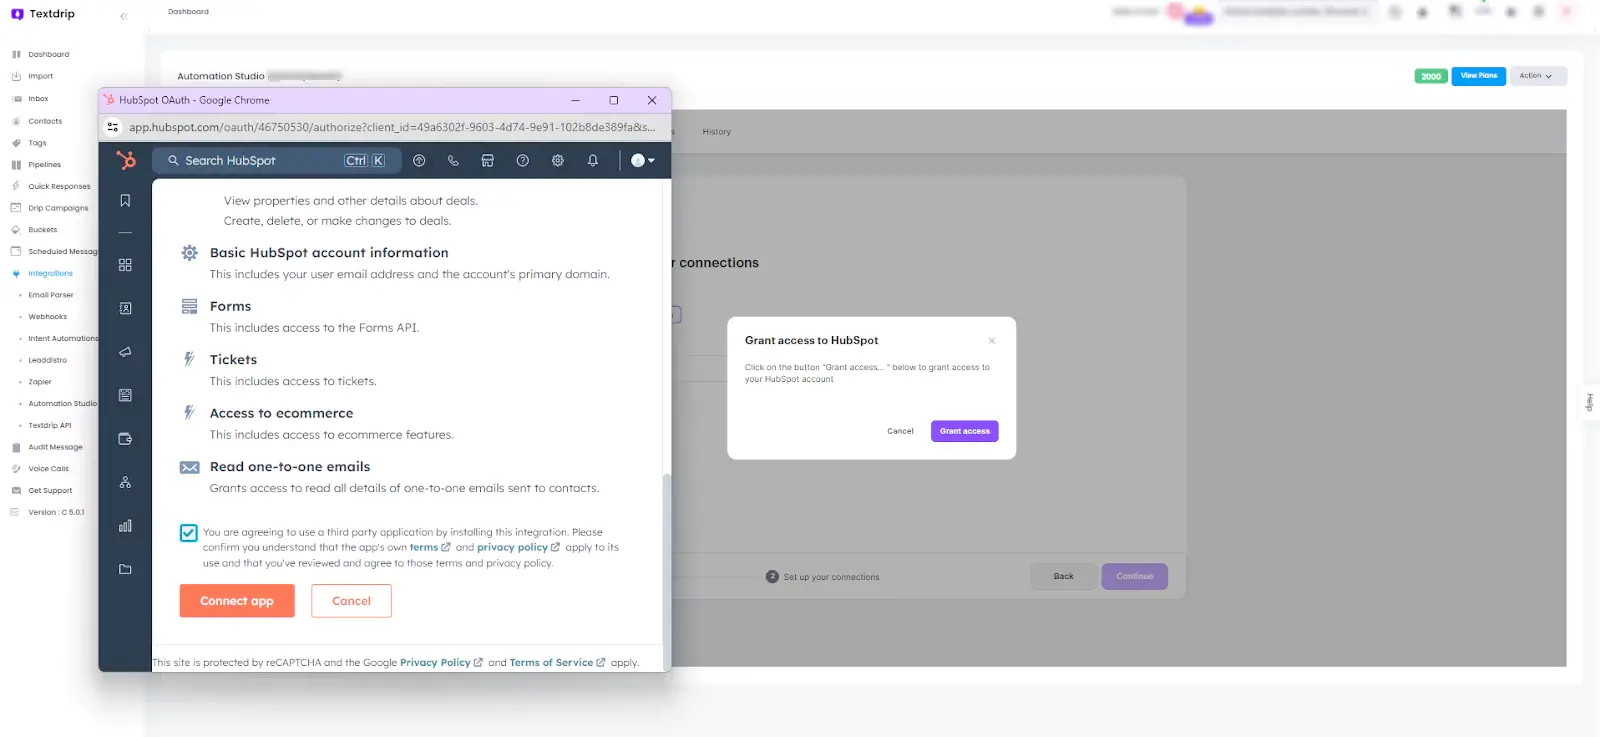Open Audit Message in sidebar
This screenshot has height=737, width=1600.
(x=55, y=447)
